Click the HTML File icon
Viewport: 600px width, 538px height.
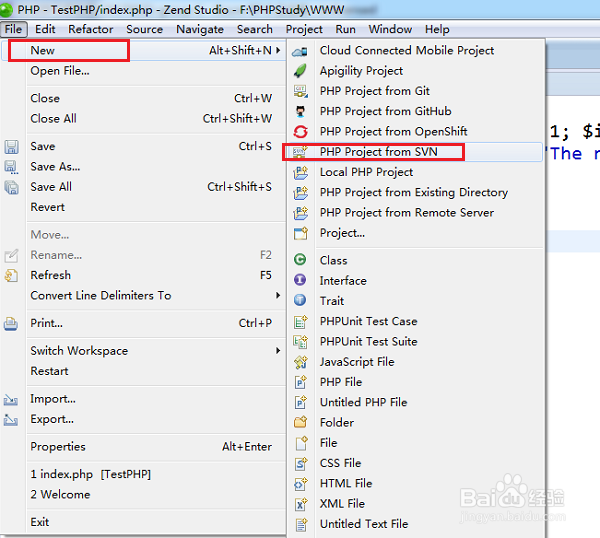[x=300, y=483]
